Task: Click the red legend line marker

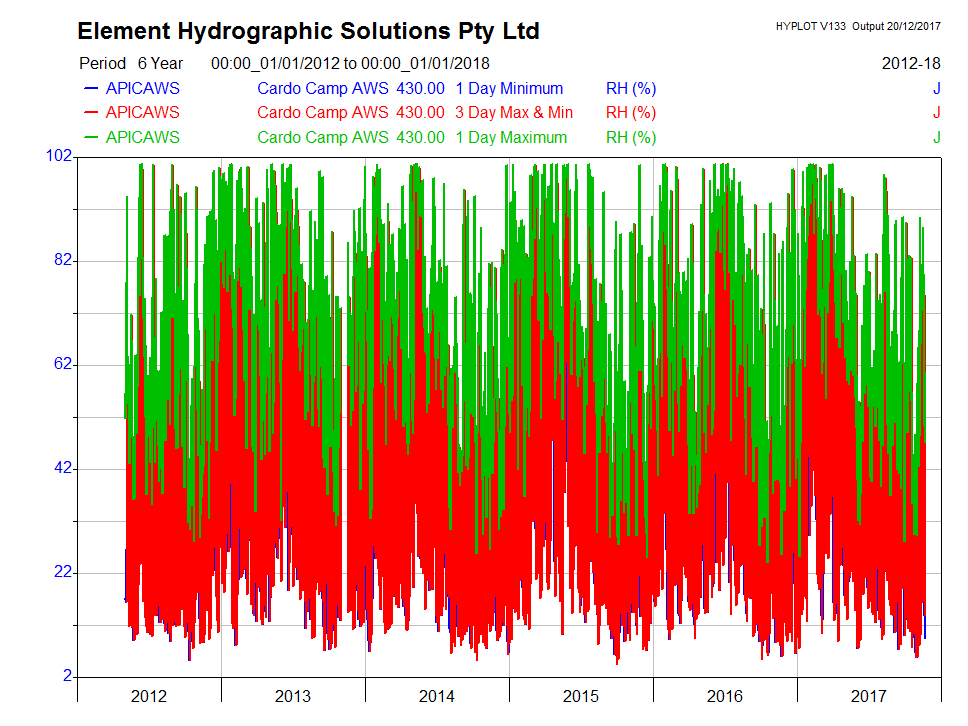Action: tap(90, 113)
